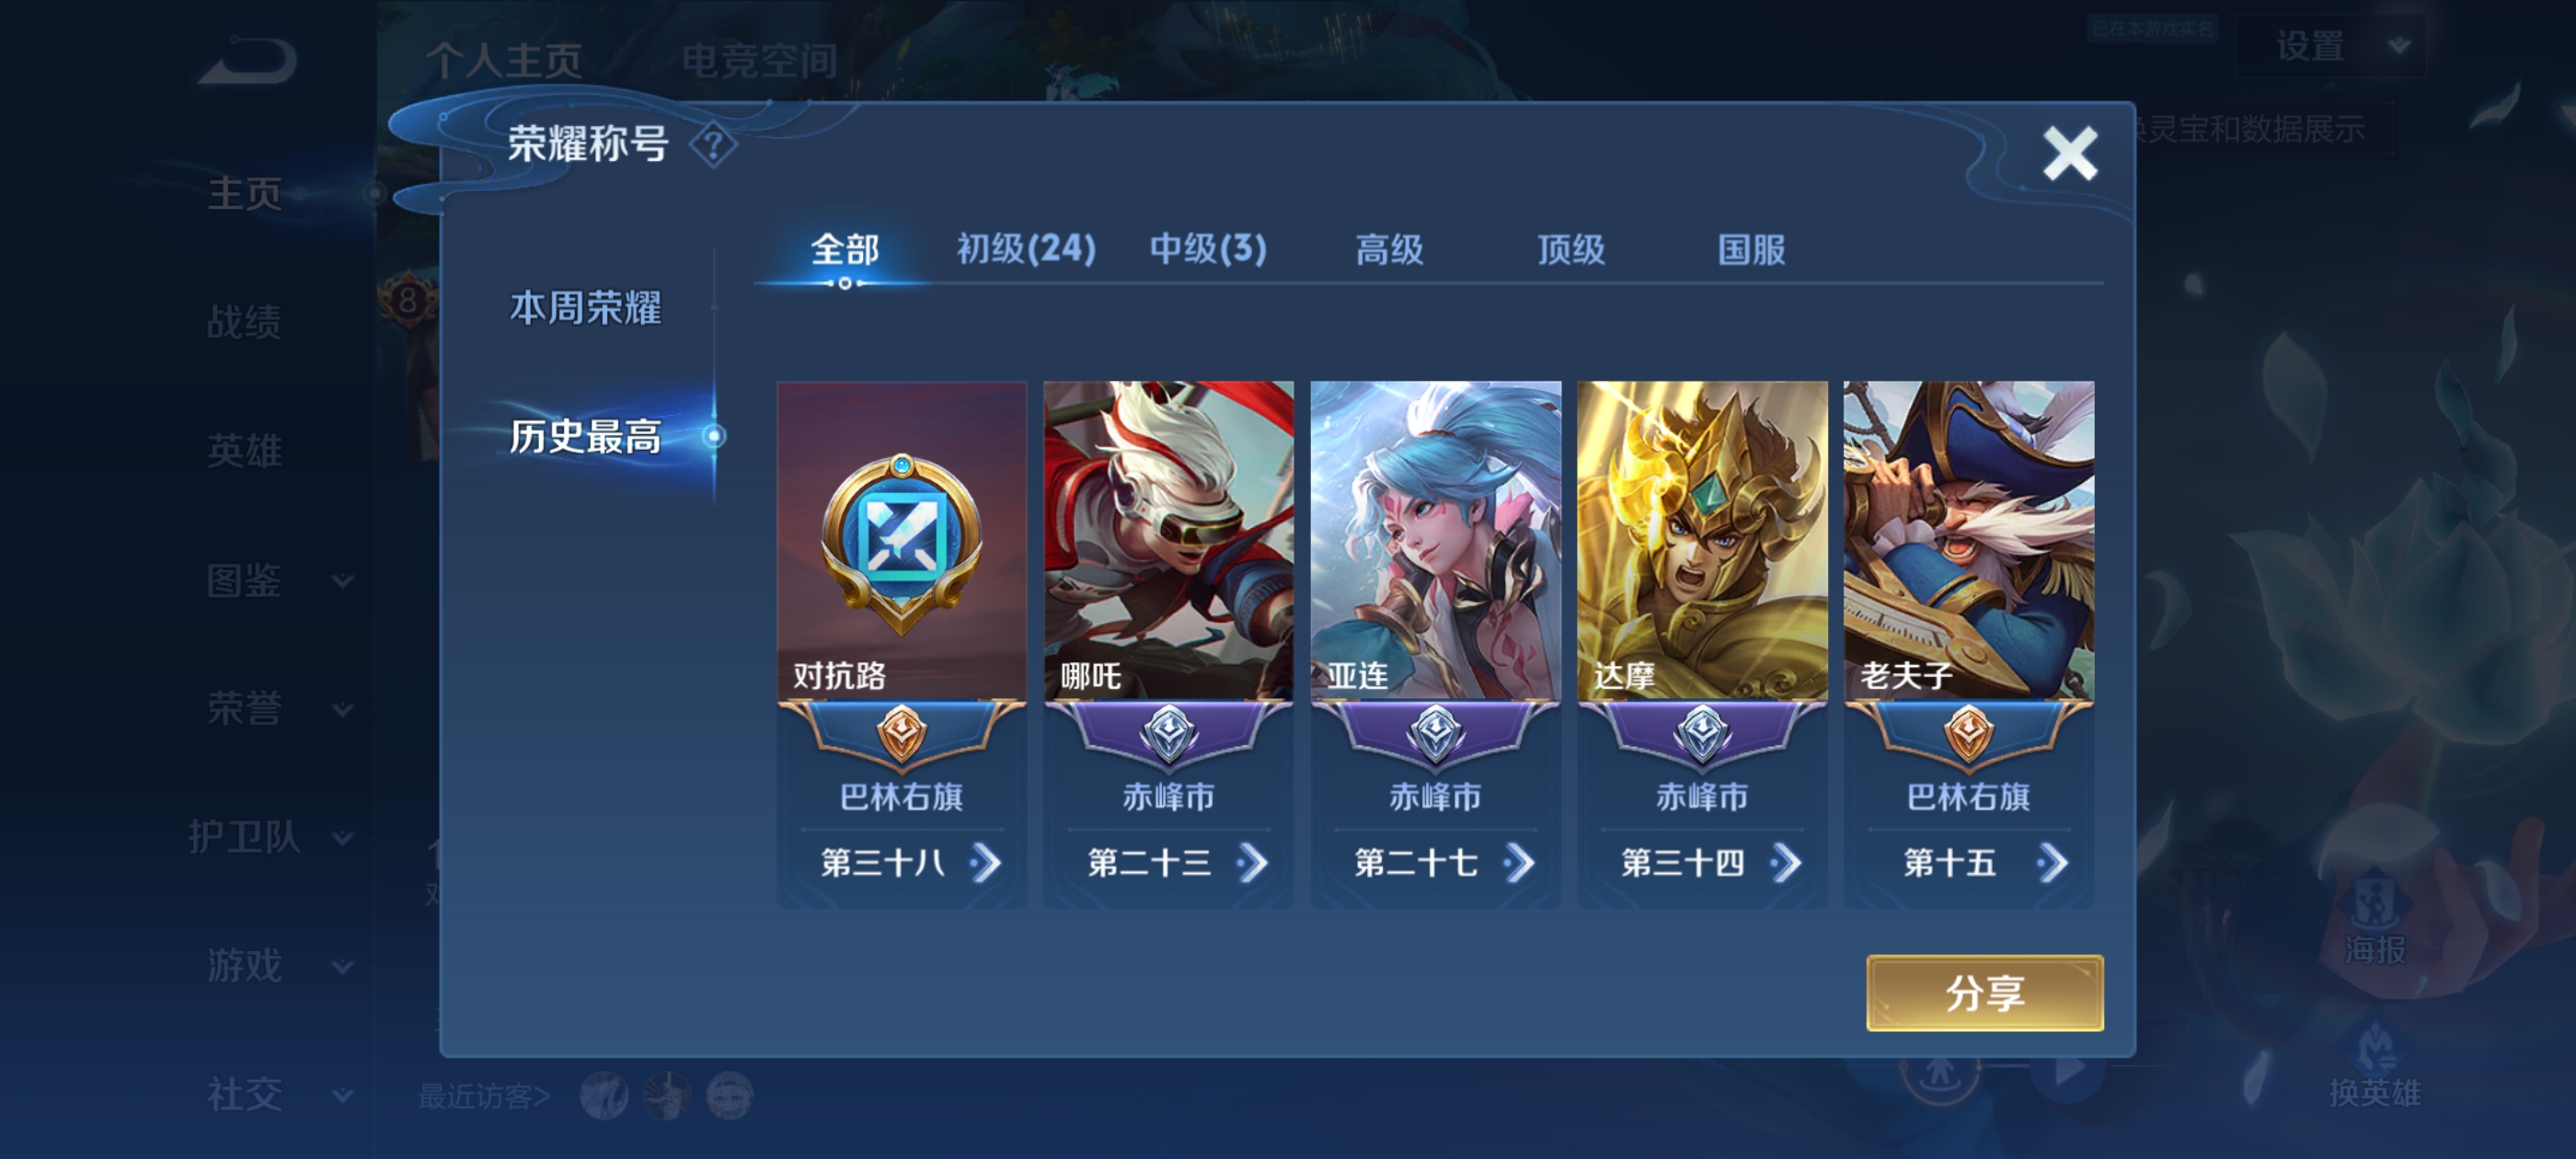Viewport: 2576px width, 1159px height.
Task: Open the arrow next to 第十五
Action: tap(2052, 862)
